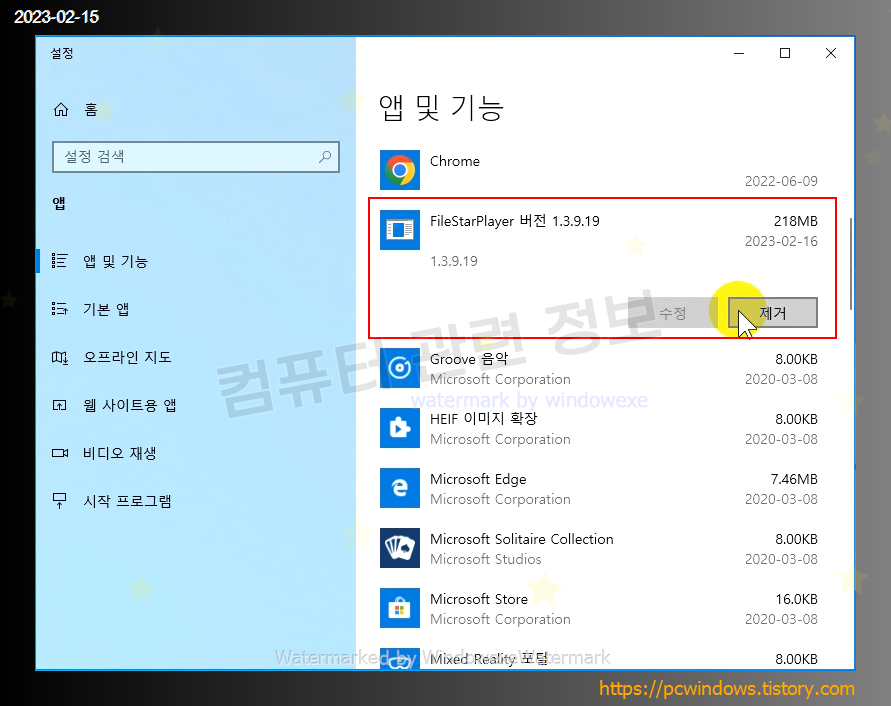891x706 pixels.
Task: Click the 7.46MB size of Edge
Action: tap(794, 479)
